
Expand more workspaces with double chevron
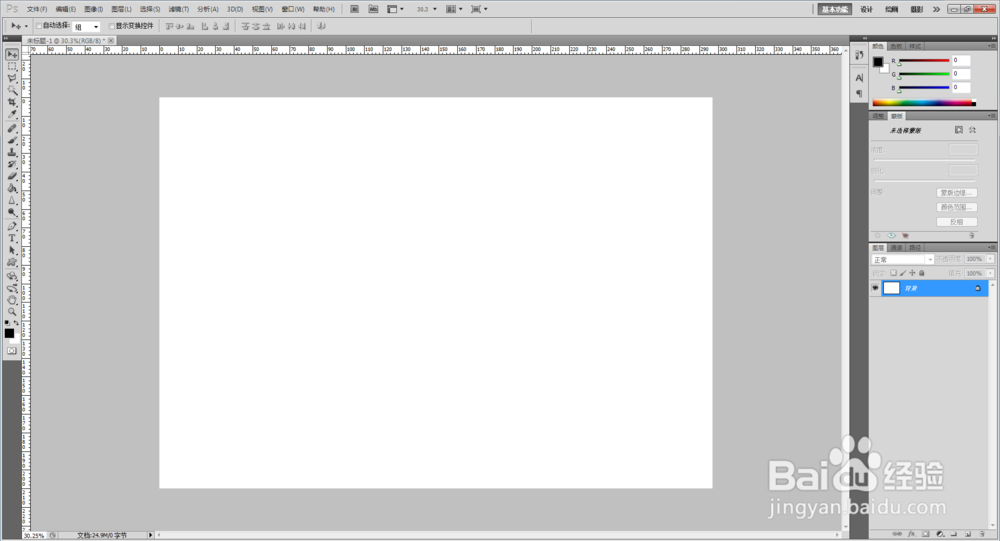click(936, 9)
